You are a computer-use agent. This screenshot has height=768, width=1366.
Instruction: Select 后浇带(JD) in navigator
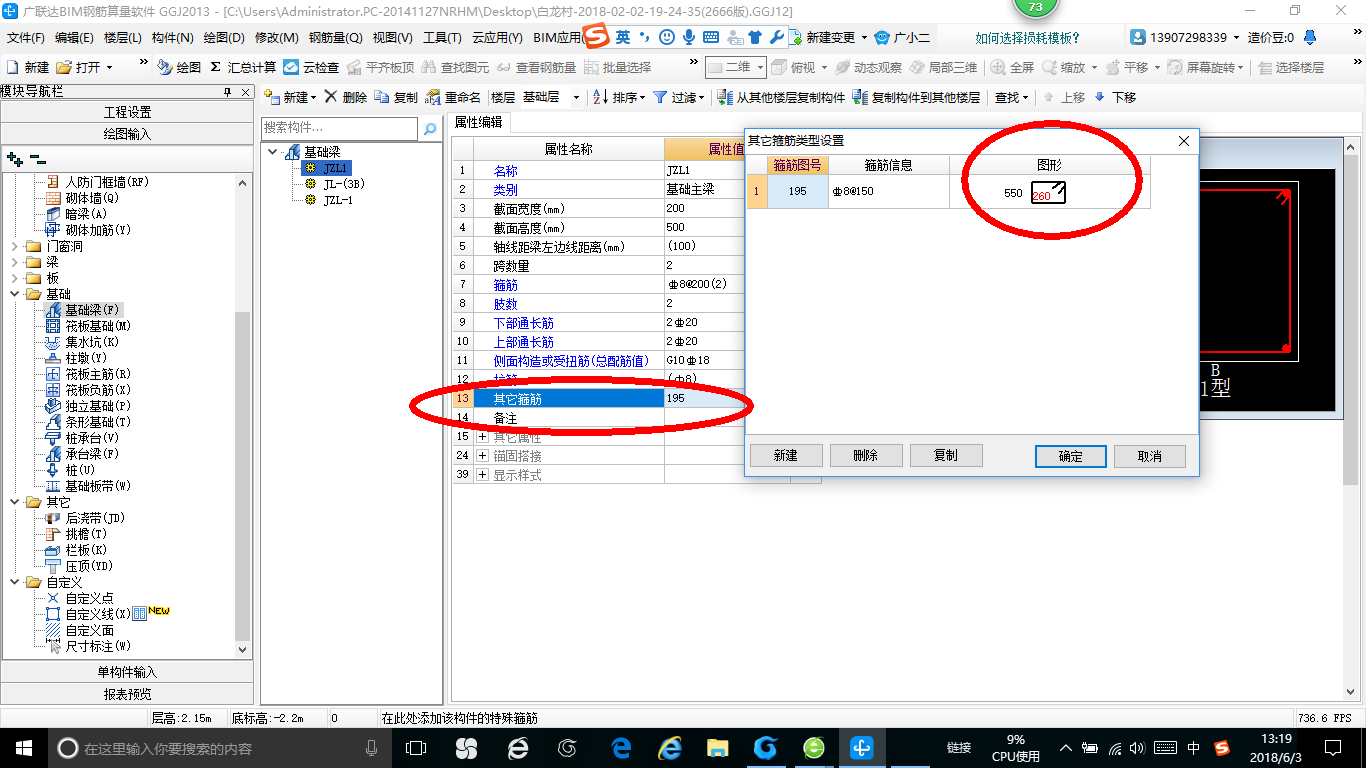click(x=95, y=518)
